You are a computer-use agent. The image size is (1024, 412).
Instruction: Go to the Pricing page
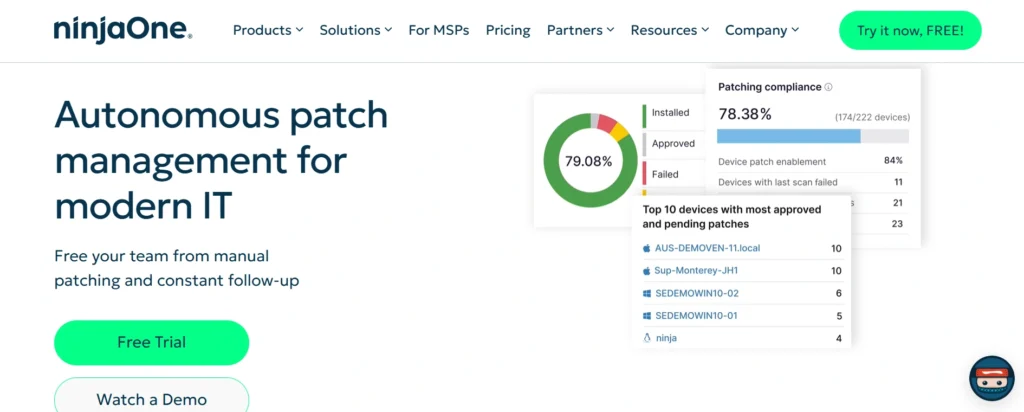(x=508, y=30)
